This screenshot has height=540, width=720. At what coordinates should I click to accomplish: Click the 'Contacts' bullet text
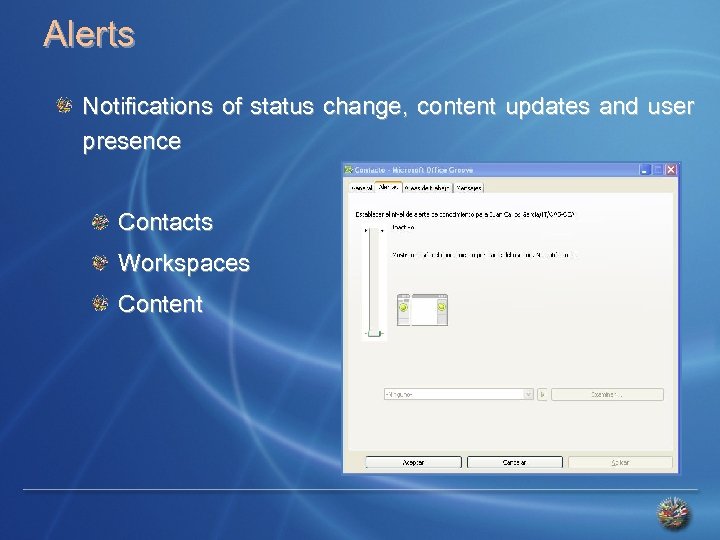[165, 222]
